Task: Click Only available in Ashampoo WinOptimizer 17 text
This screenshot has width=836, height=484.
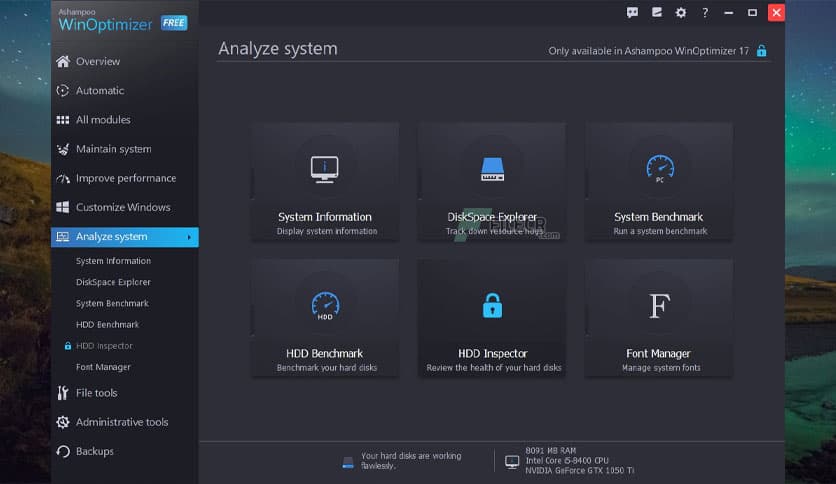Action: click(x=648, y=51)
